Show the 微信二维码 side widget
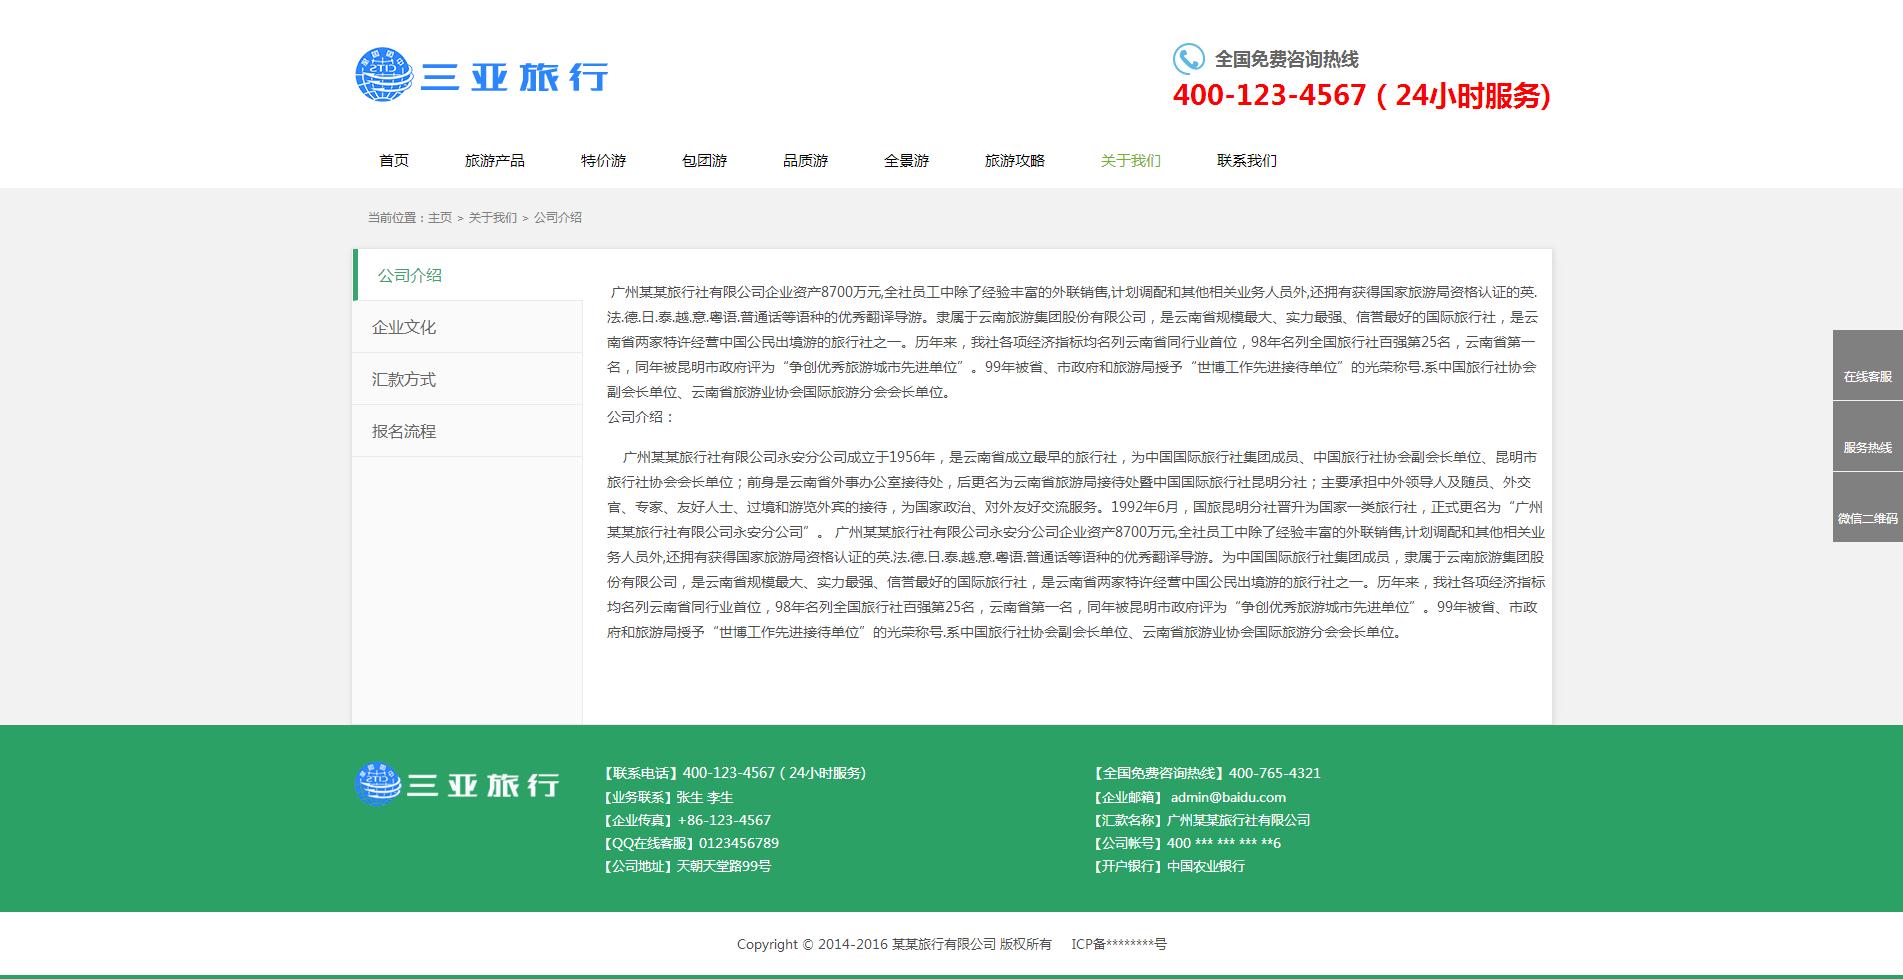Image resolution: width=1903 pixels, height=979 pixels. click(x=1867, y=508)
